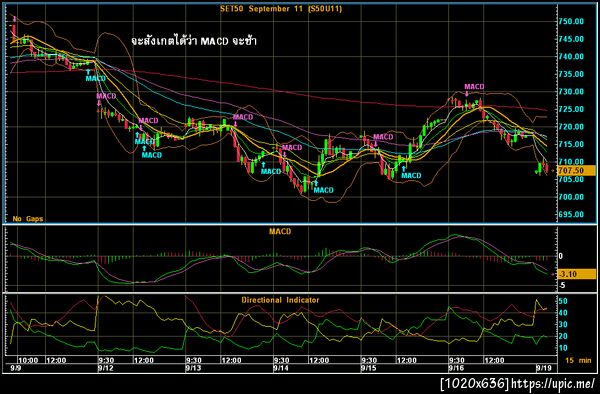Click the 740.00 price axis label
The width and height of the screenshot is (600, 394).
(571, 57)
